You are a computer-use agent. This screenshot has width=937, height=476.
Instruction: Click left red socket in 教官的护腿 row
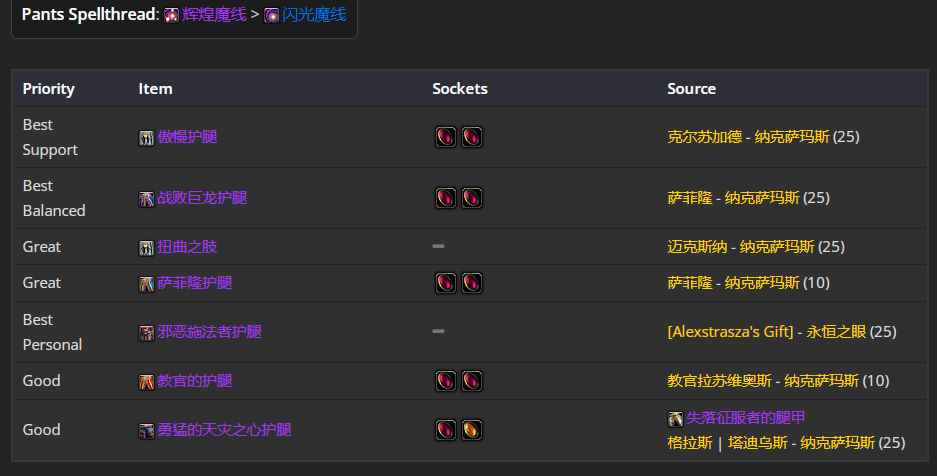(x=446, y=381)
